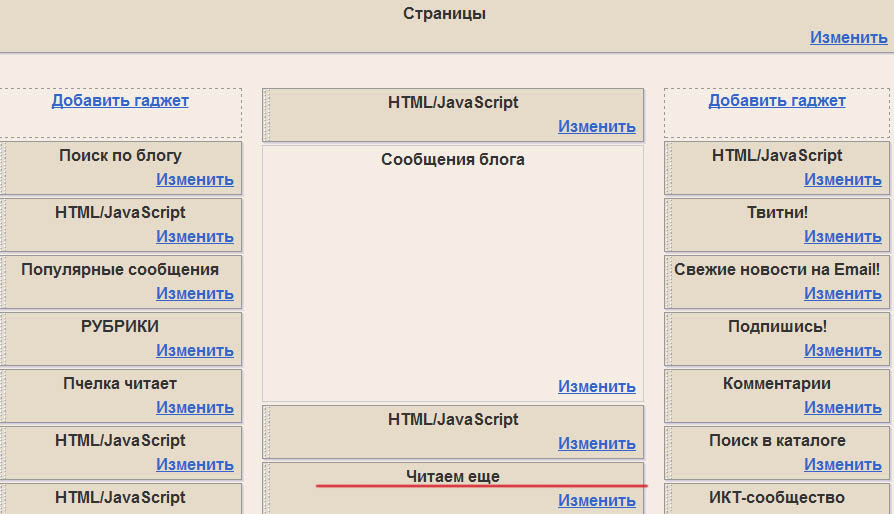
Task: Open left column Добавить гаджет link
Action: (x=120, y=100)
